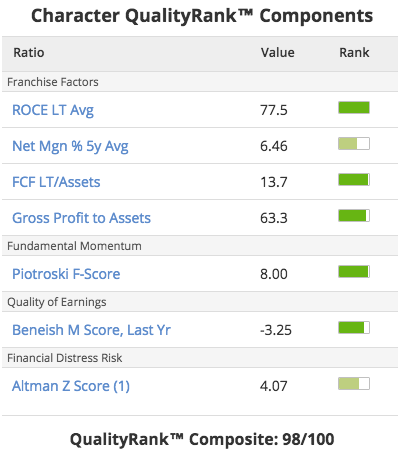
Task: Click the Beneish M Score rank bar
Action: tap(354, 328)
